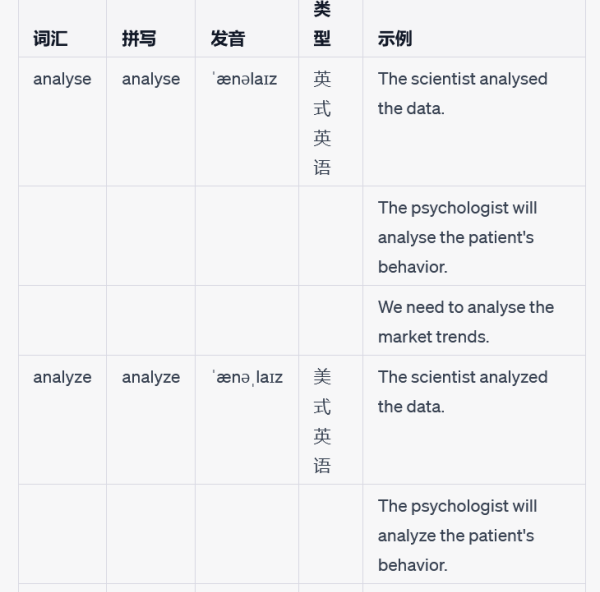Click 'The psychologist will analyze the patient's behavior.'

[x=457, y=535]
